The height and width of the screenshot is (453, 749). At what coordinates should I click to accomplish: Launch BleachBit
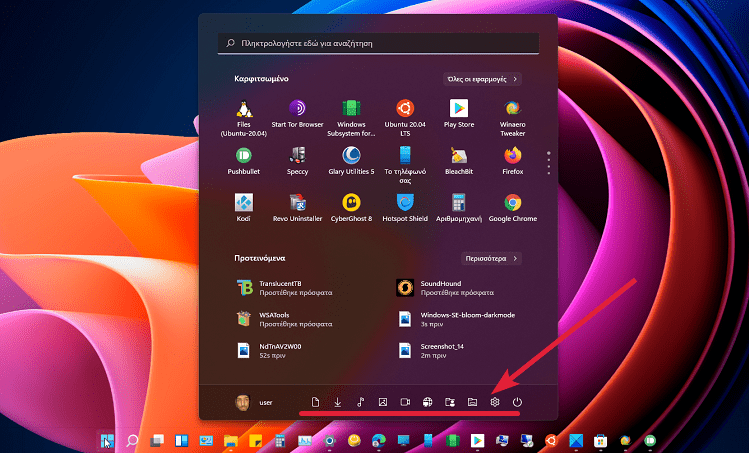[x=459, y=161]
